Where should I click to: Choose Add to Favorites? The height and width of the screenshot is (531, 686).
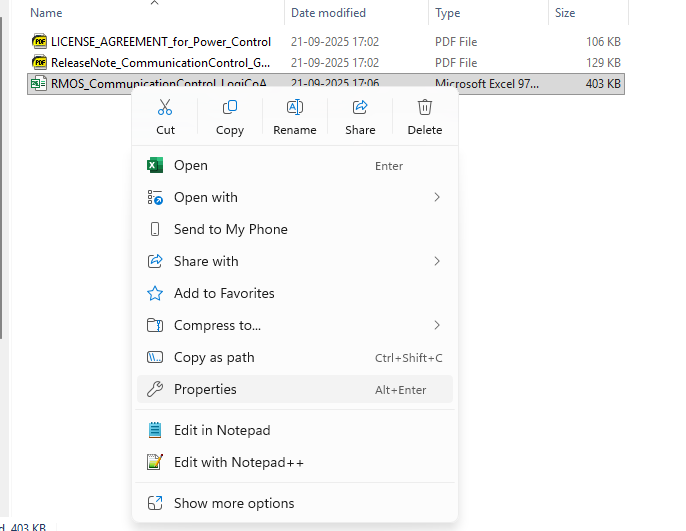224,293
